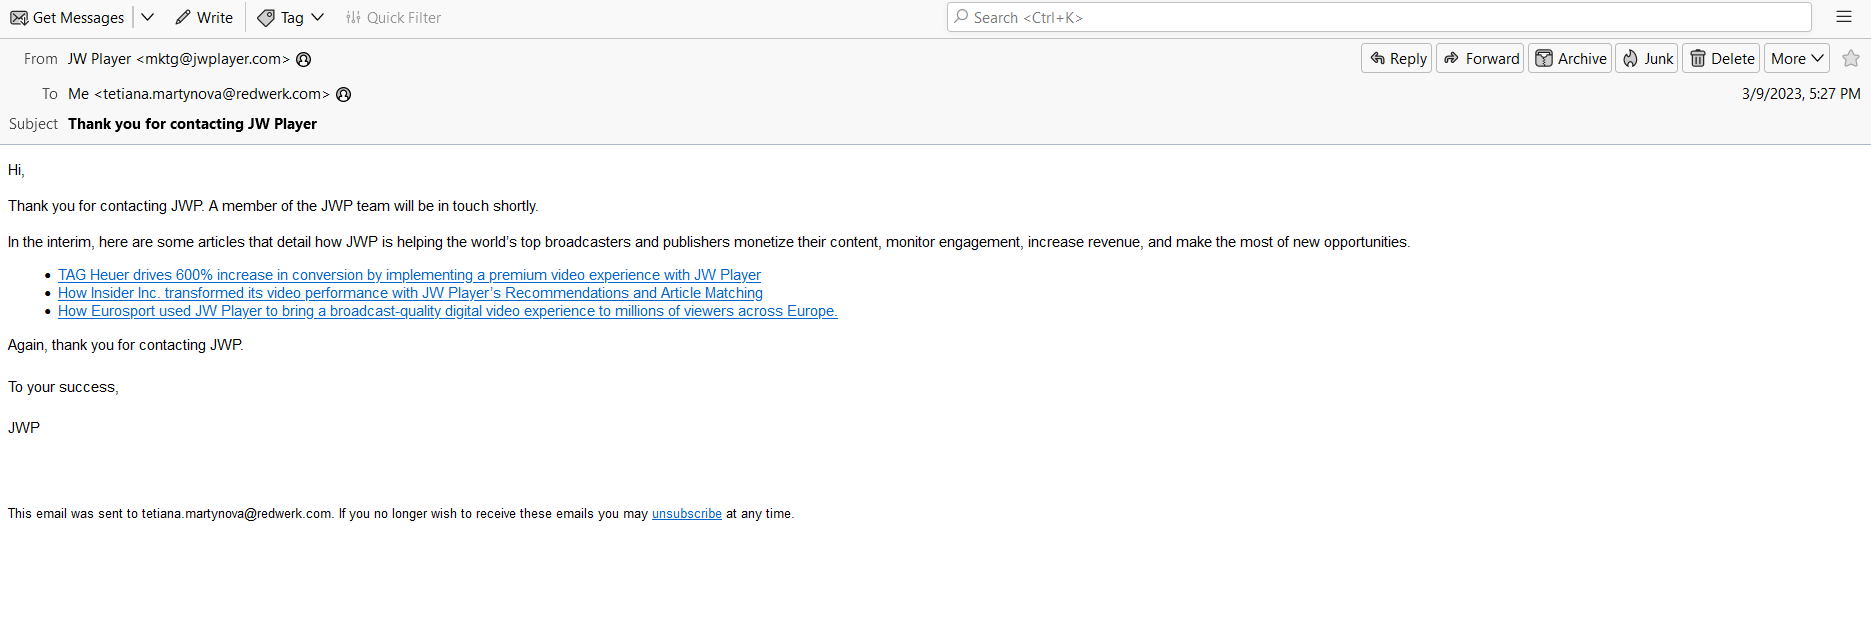Open the Thunderbird hamburger app menu
Image resolution: width=1871 pixels, height=637 pixels.
tap(1844, 17)
